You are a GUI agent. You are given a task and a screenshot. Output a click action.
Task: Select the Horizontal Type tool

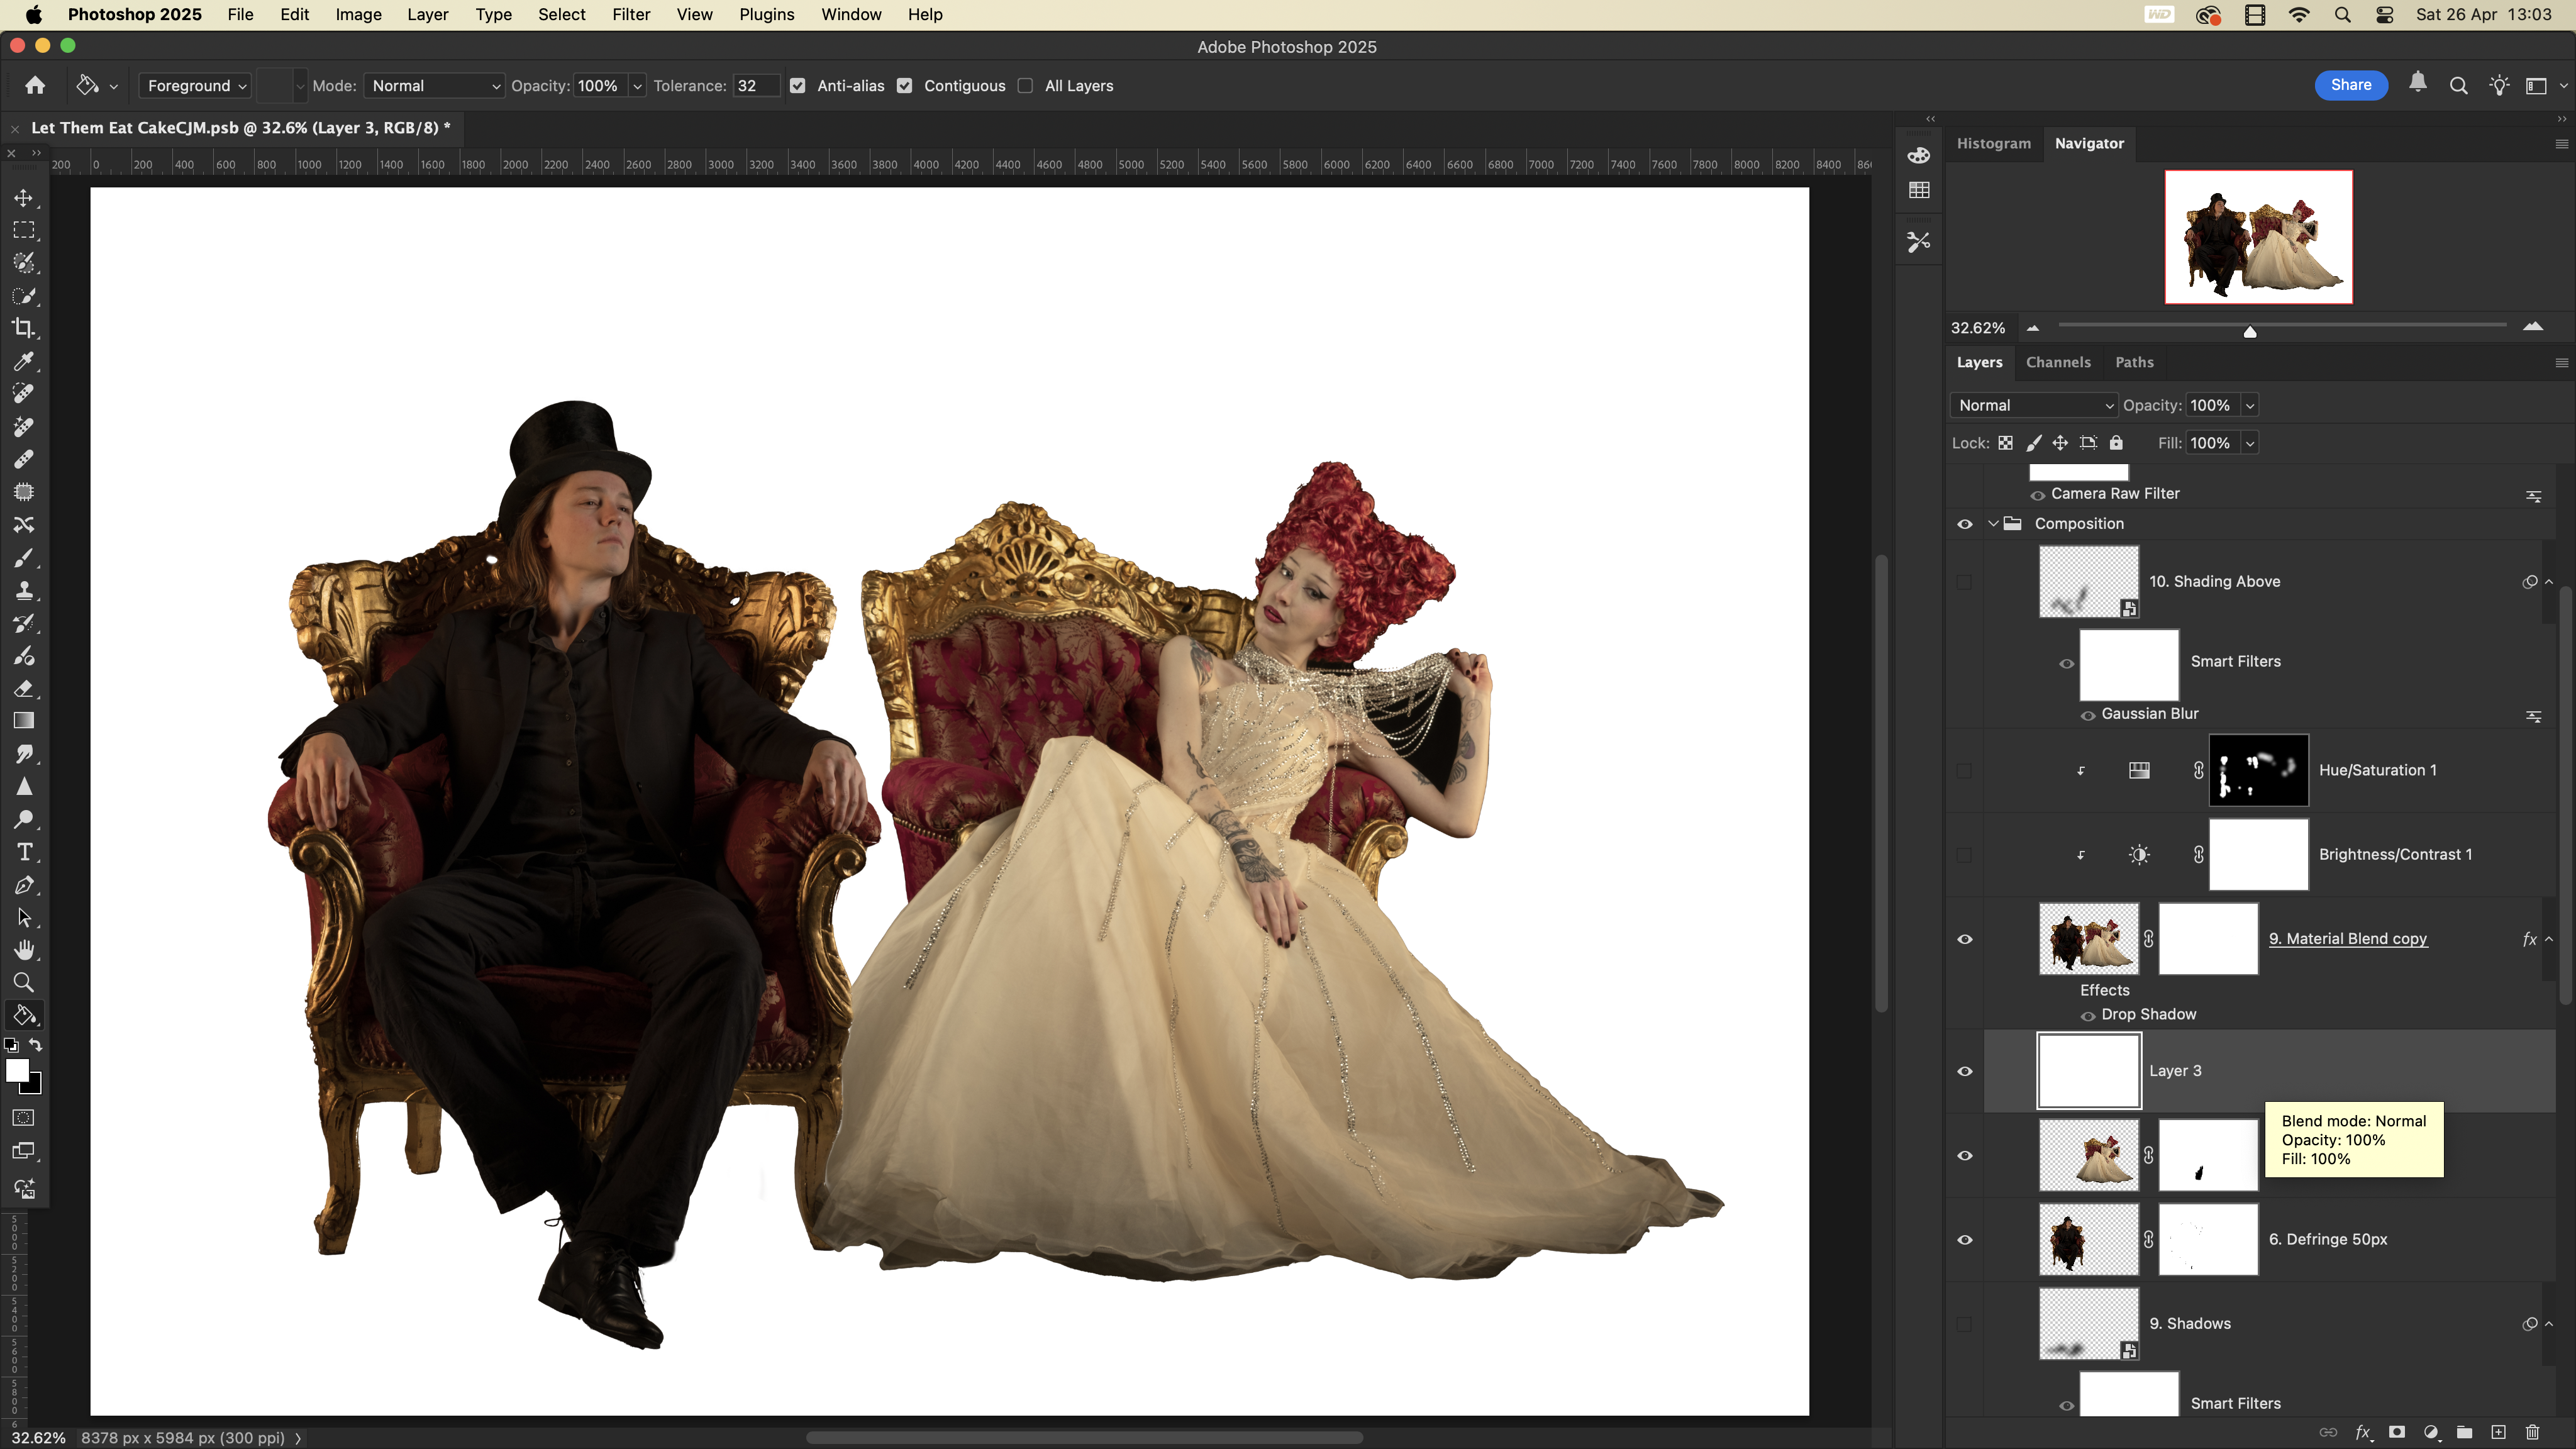[24, 852]
